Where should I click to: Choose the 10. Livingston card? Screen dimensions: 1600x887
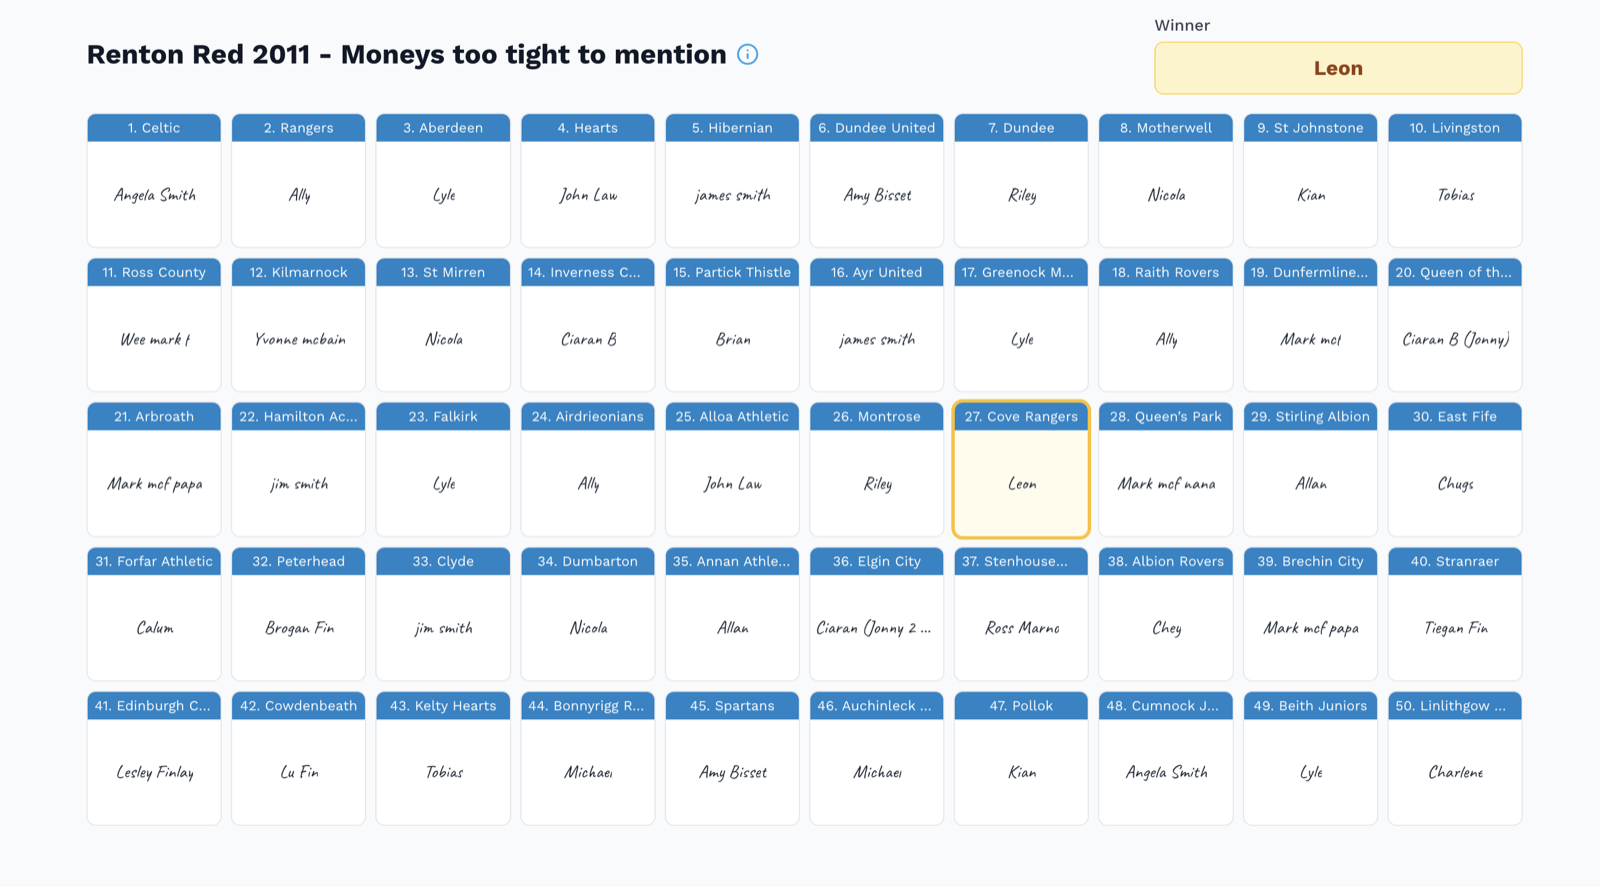click(1455, 180)
